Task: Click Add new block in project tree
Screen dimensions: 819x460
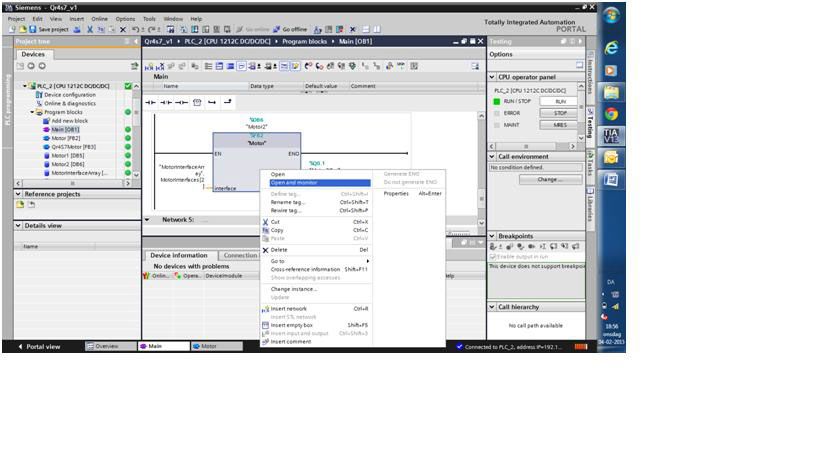Action: point(69,121)
